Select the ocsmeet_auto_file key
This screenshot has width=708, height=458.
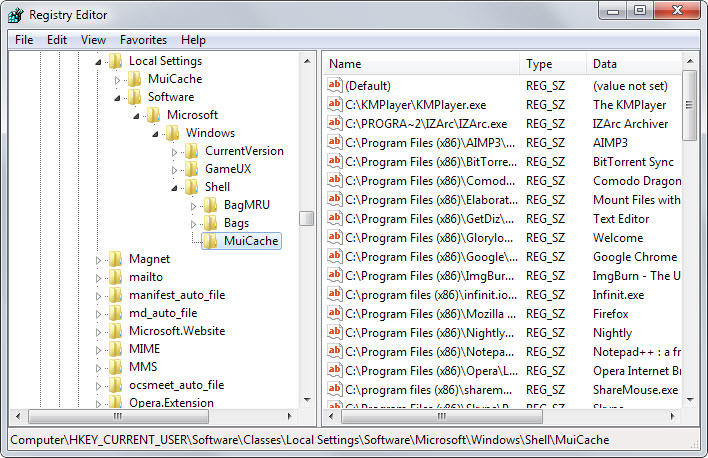pyautogui.click(x=177, y=385)
